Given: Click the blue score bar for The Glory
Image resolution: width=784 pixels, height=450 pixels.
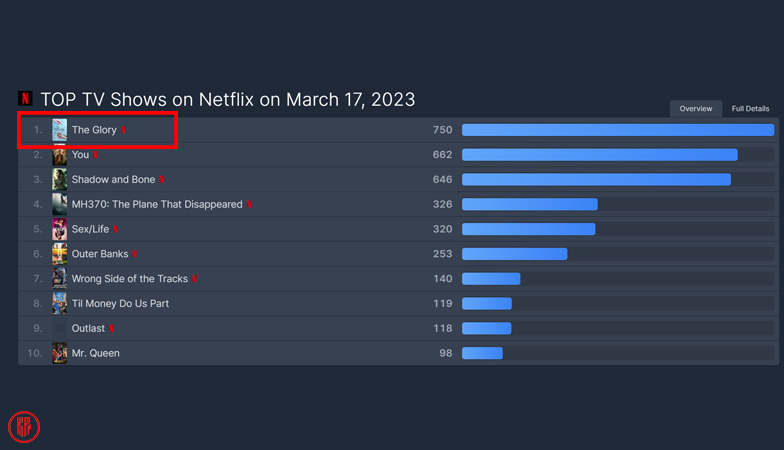Looking at the screenshot, I should click(617, 130).
